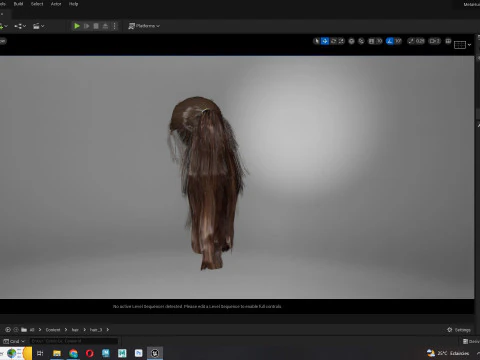The width and height of the screenshot is (480, 360).
Task: Toggle grid snapping in viewport toolbar
Action: (371, 41)
